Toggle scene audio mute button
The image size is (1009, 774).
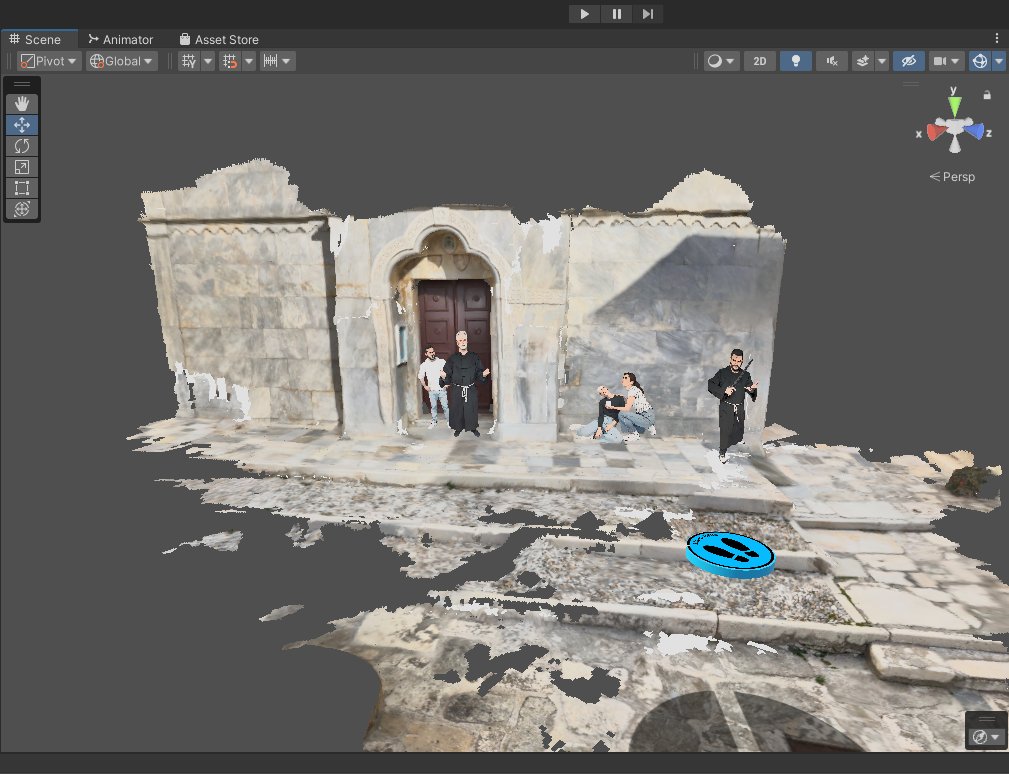point(831,61)
